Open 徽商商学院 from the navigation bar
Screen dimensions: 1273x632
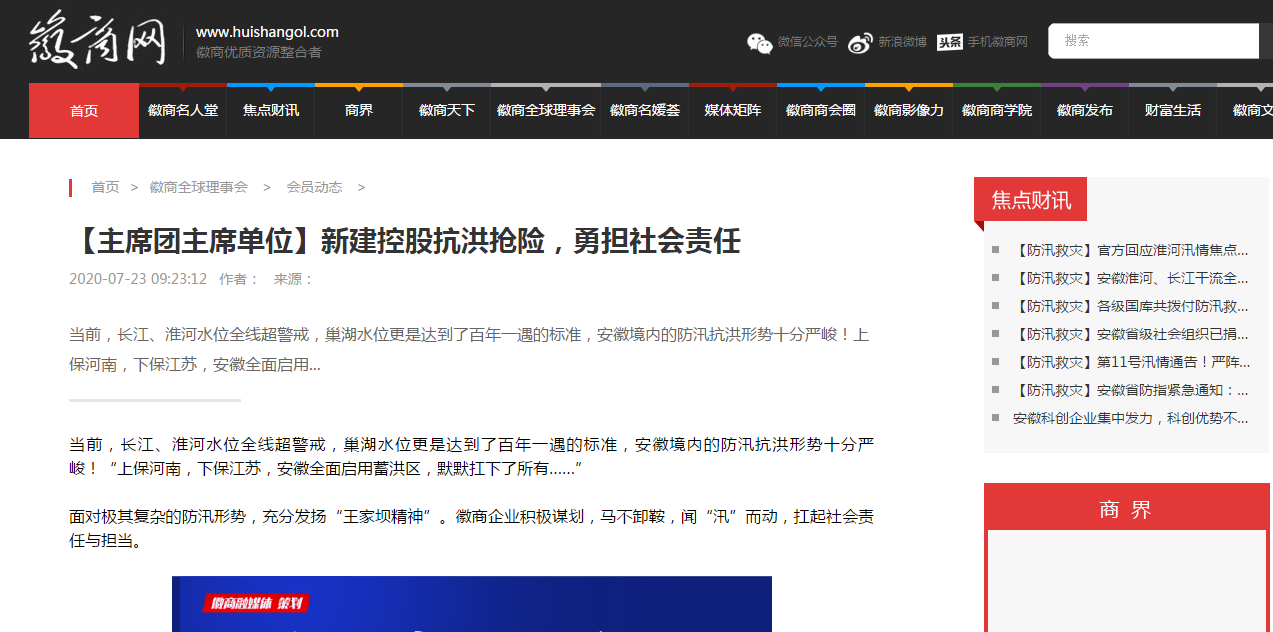click(997, 111)
